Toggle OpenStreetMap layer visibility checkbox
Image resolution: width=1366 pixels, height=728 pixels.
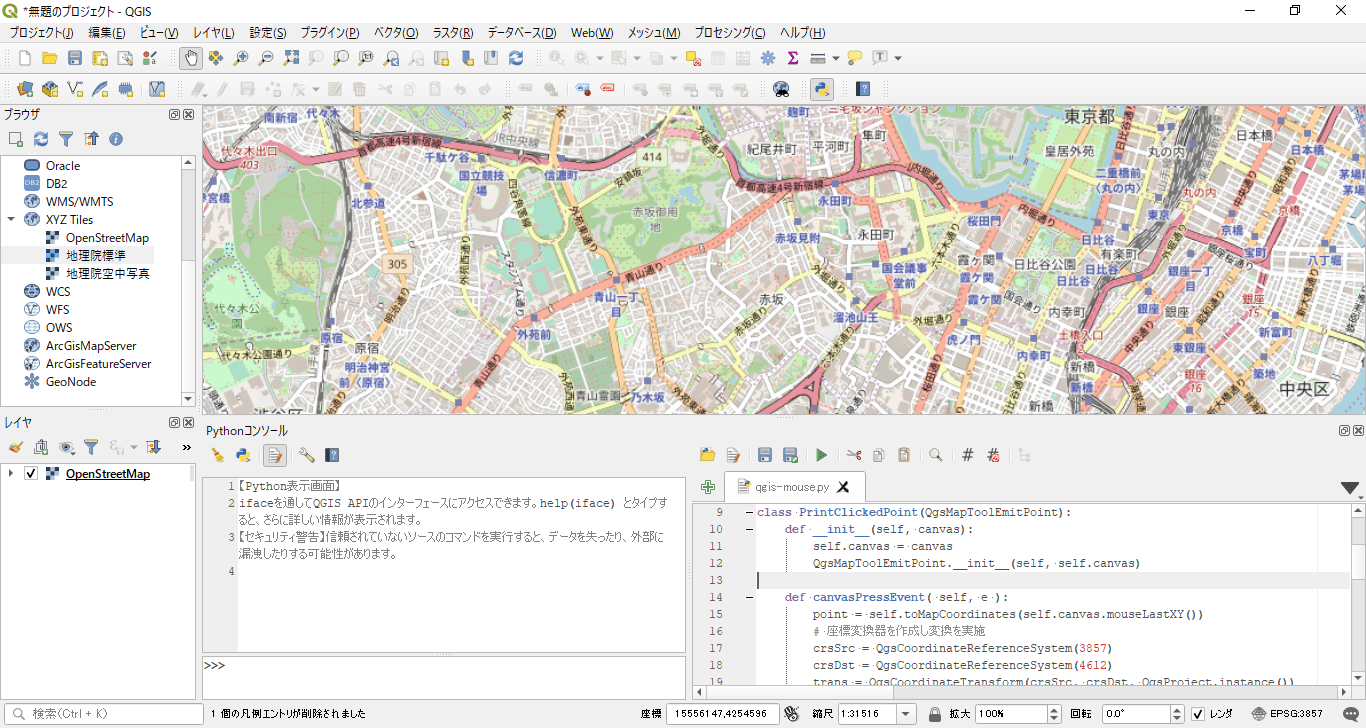31,474
